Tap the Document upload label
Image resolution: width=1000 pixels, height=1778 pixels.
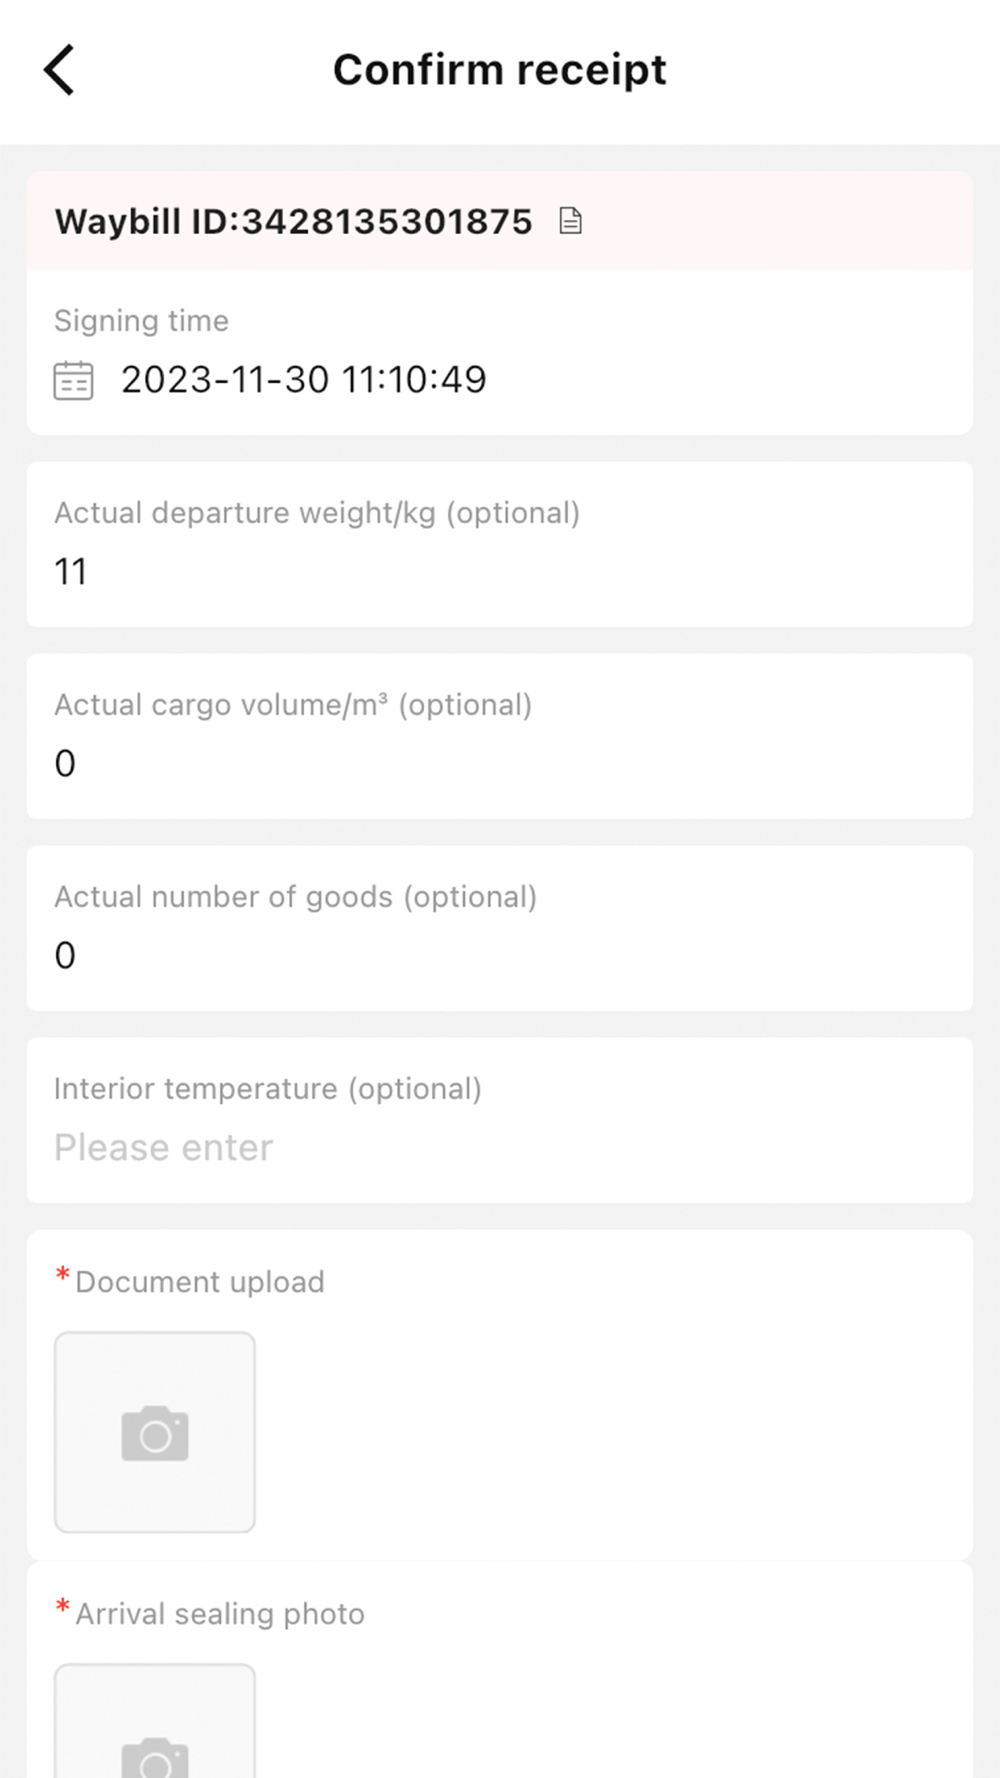click(200, 1282)
